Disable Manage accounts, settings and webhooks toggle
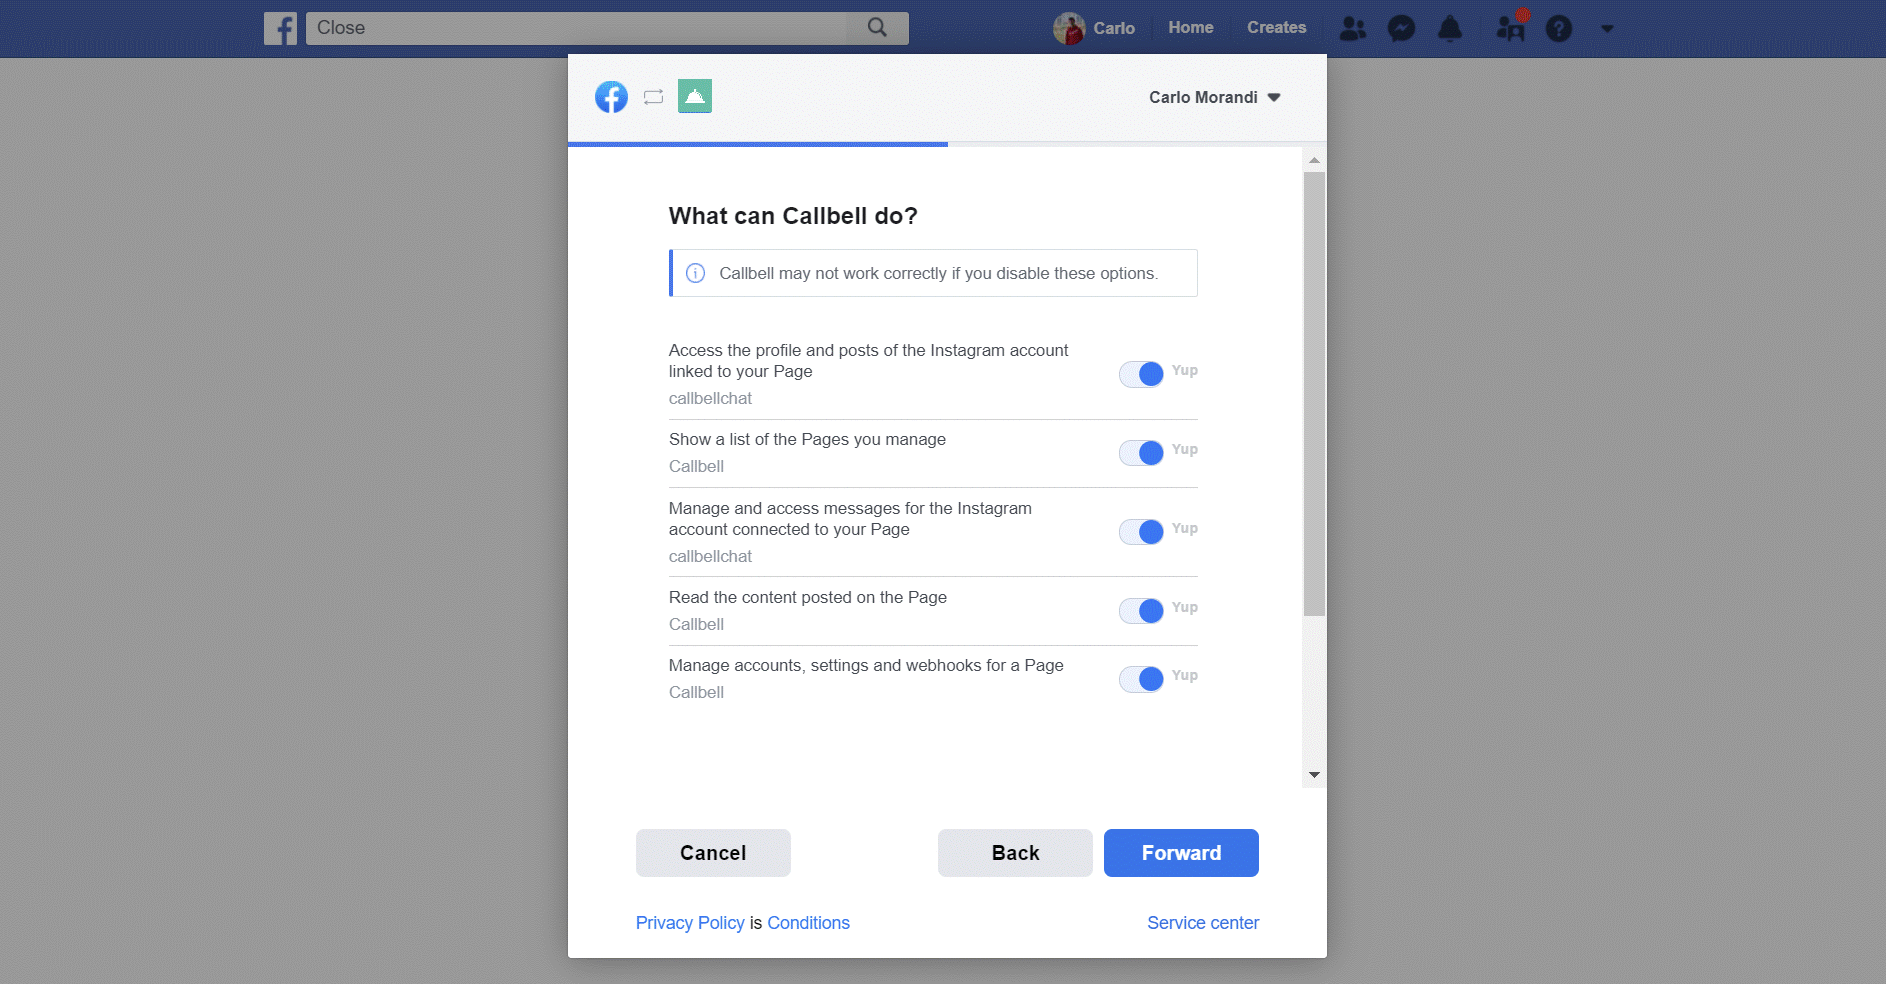The image size is (1886, 984). [x=1141, y=679]
